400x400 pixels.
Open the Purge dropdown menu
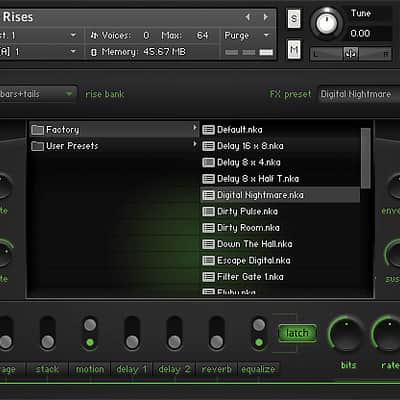tap(247, 35)
